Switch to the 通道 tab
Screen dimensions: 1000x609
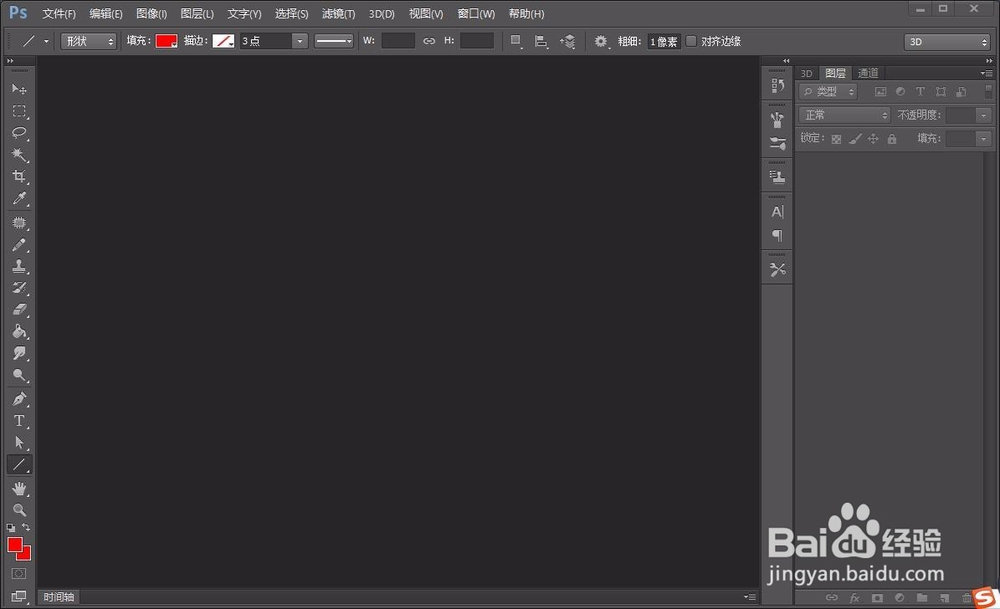coord(868,73)
